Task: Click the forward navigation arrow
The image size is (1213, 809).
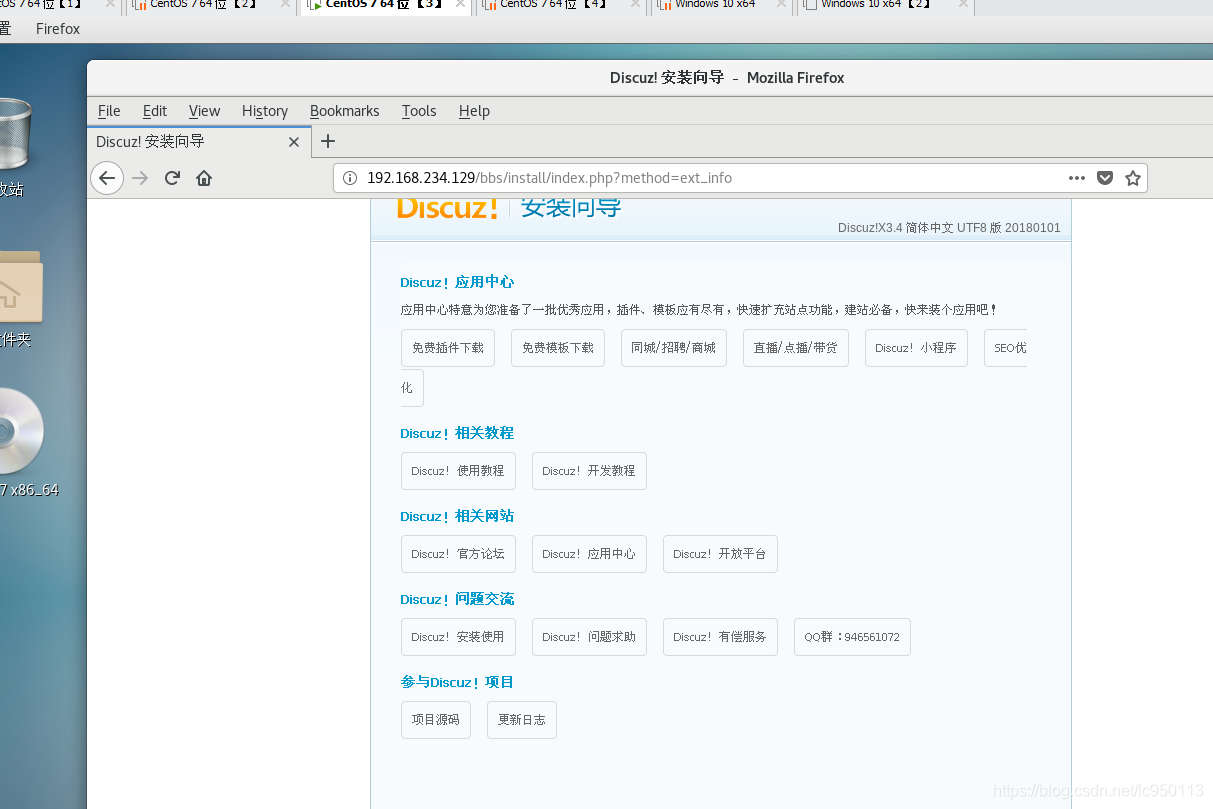Action: pos(140,178)
